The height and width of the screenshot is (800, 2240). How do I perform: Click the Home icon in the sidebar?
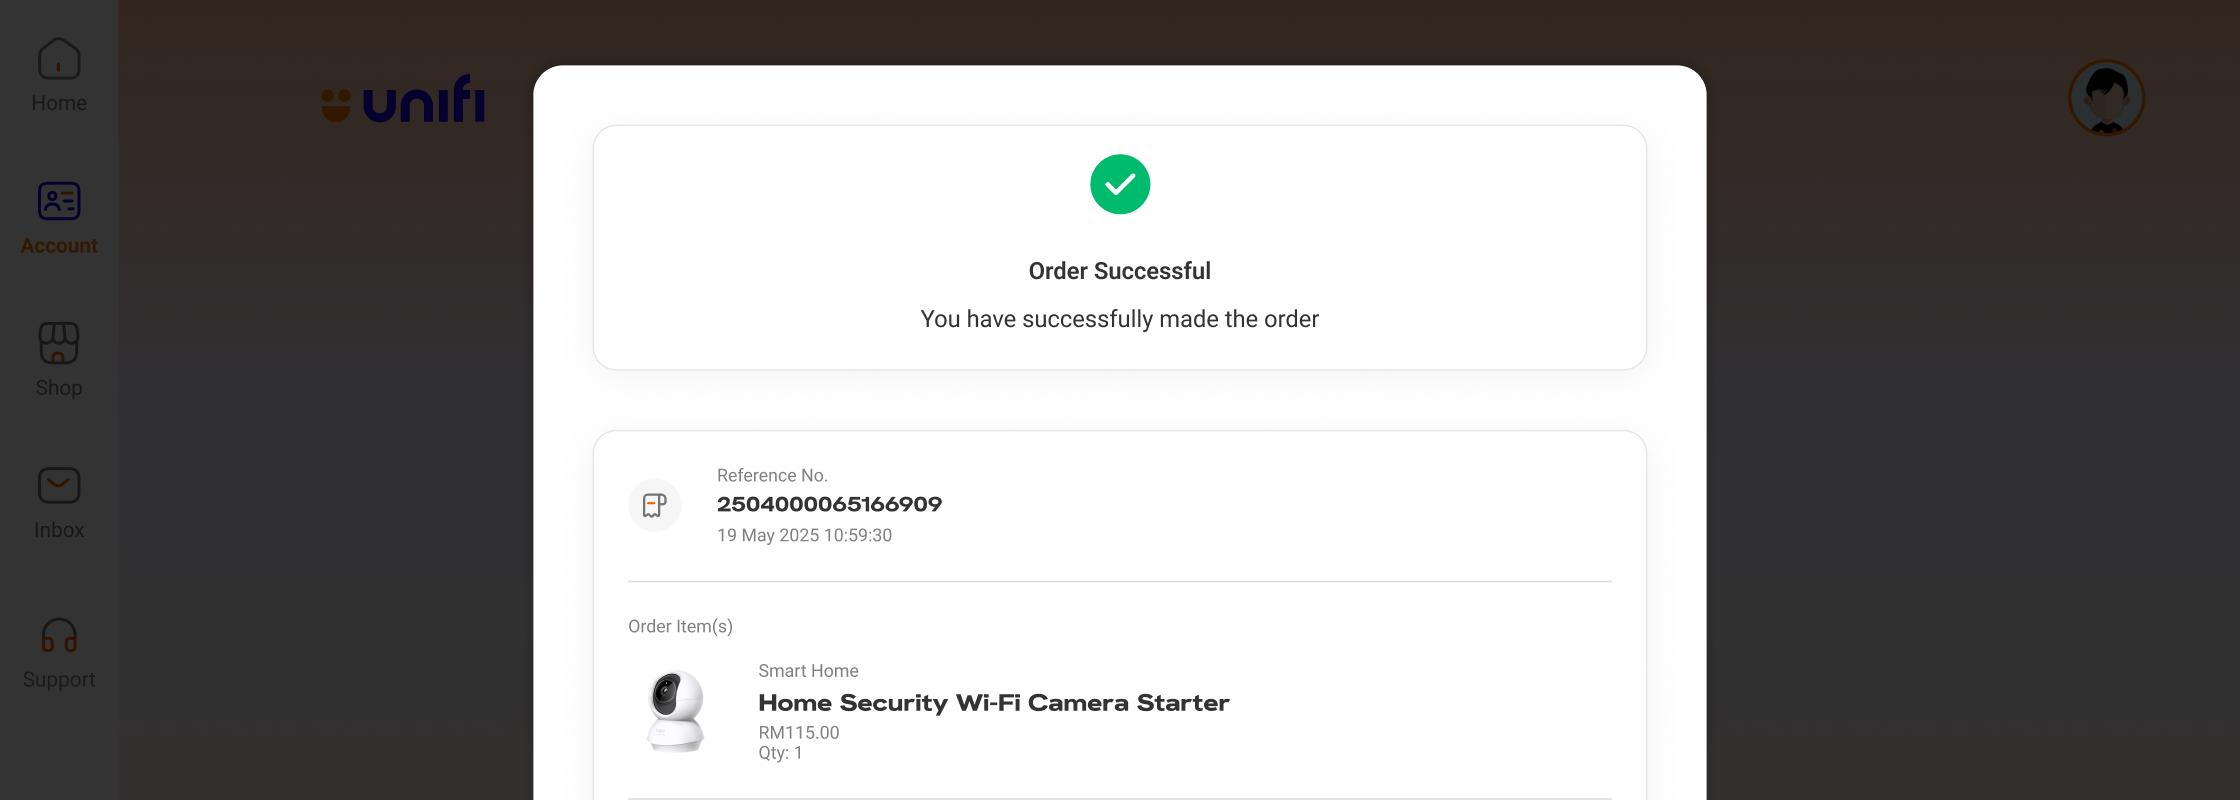pyautogui.click(x=59, y=60)
